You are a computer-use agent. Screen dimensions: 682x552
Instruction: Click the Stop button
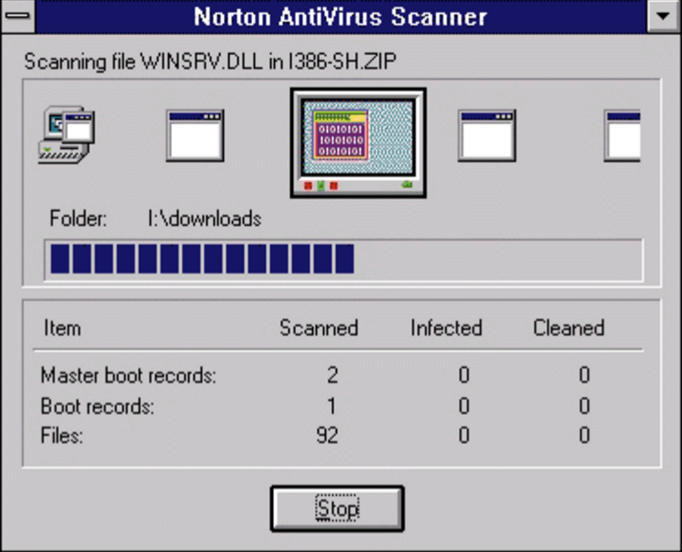tap(337, 509)
